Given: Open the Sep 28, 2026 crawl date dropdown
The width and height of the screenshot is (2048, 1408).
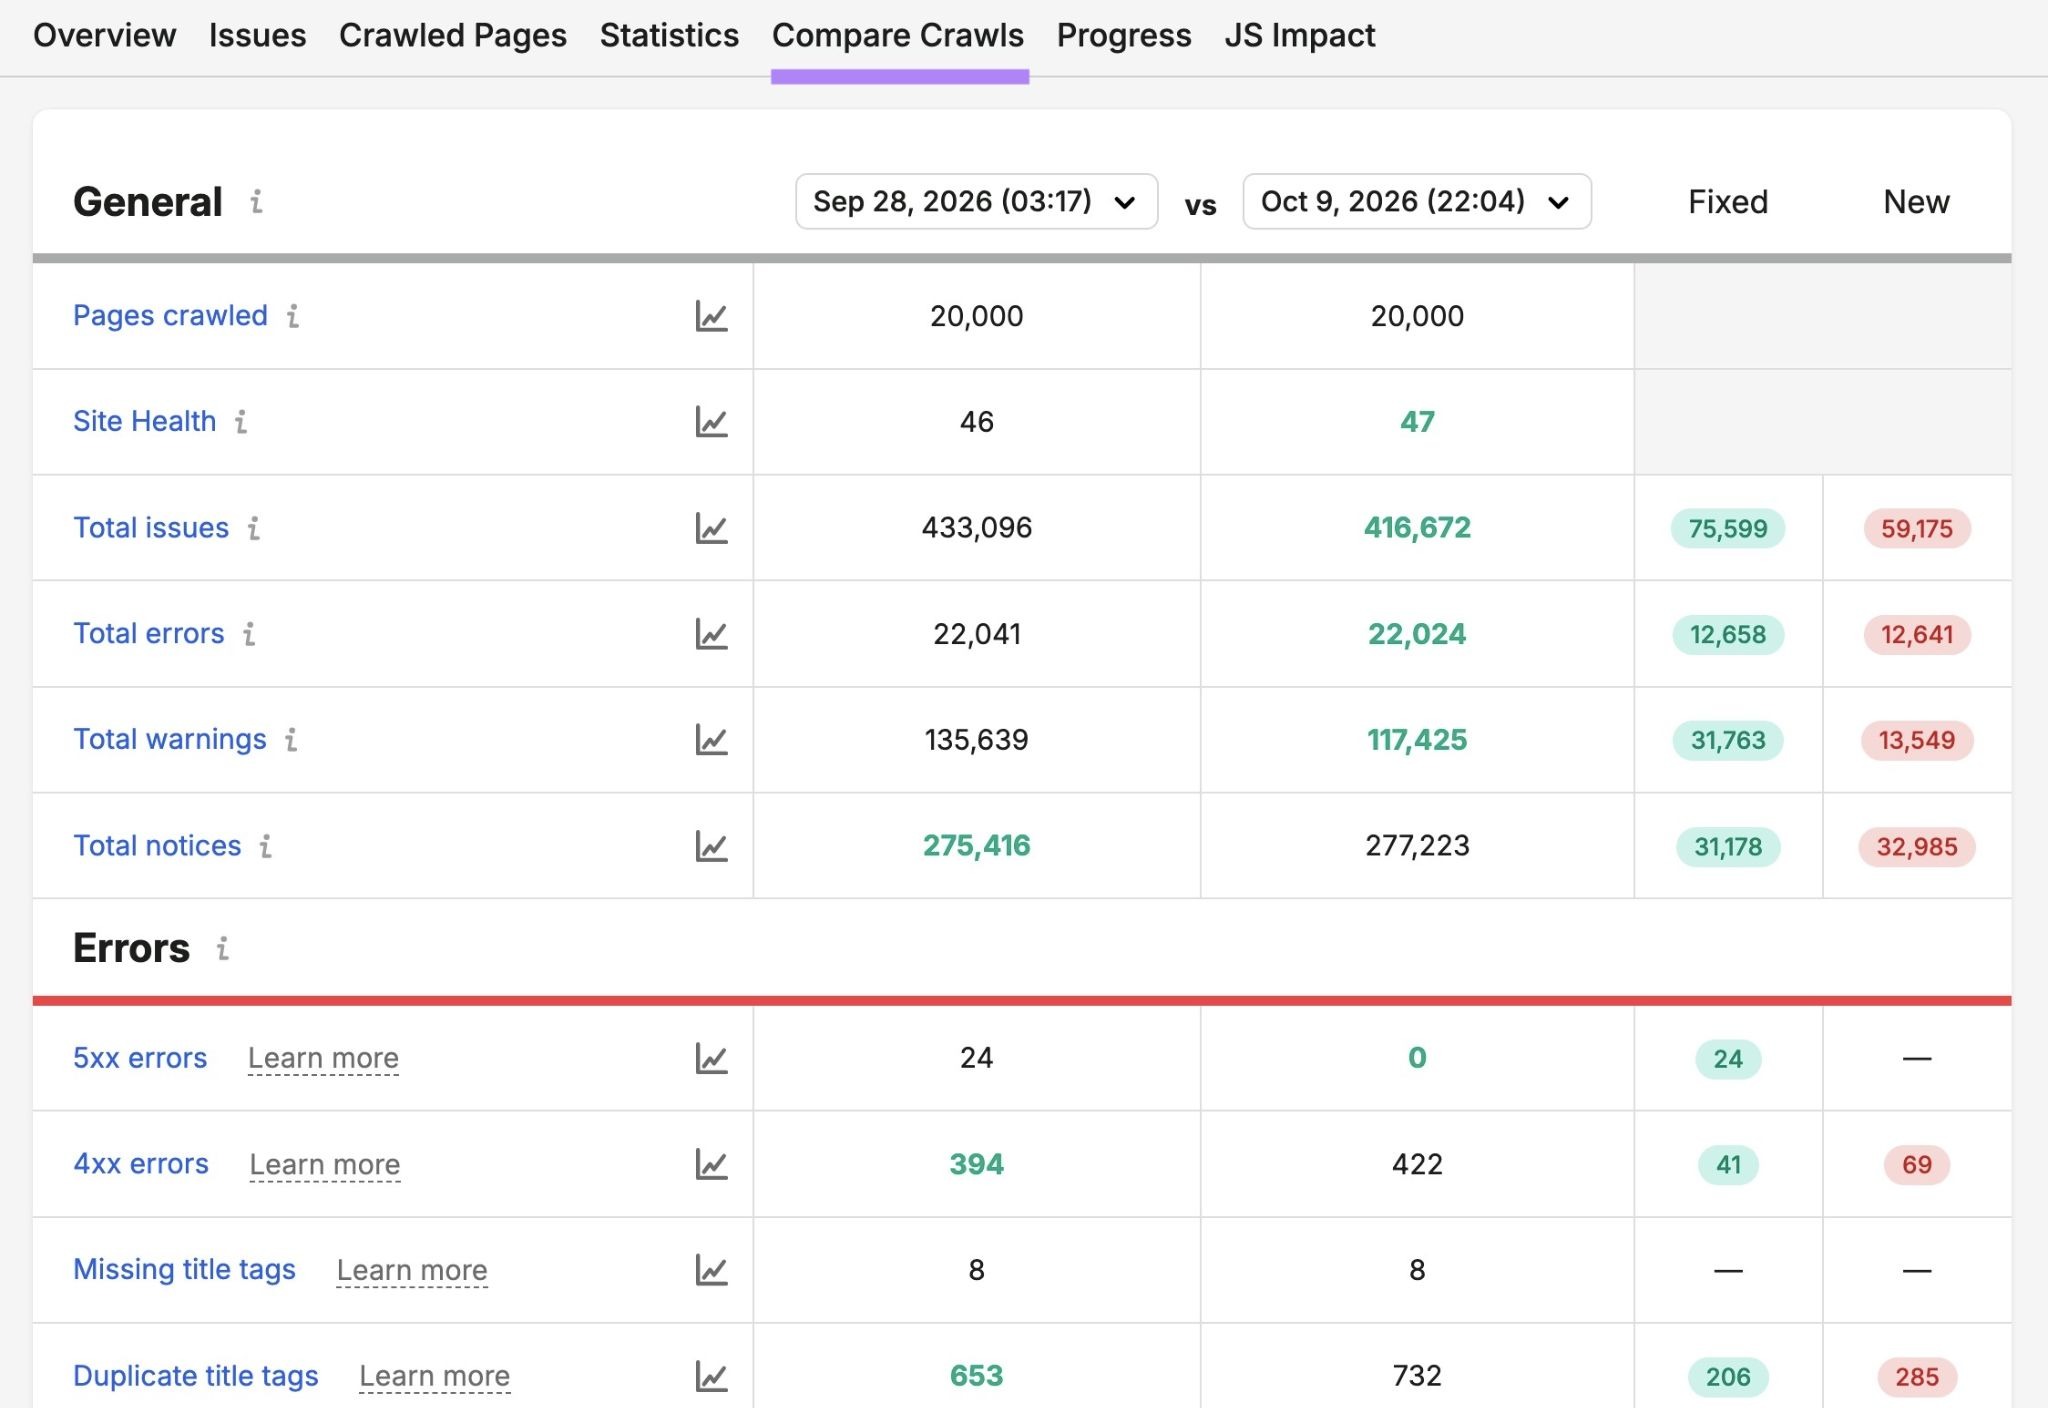Looking at the screenshot, I should click(976, 202).
